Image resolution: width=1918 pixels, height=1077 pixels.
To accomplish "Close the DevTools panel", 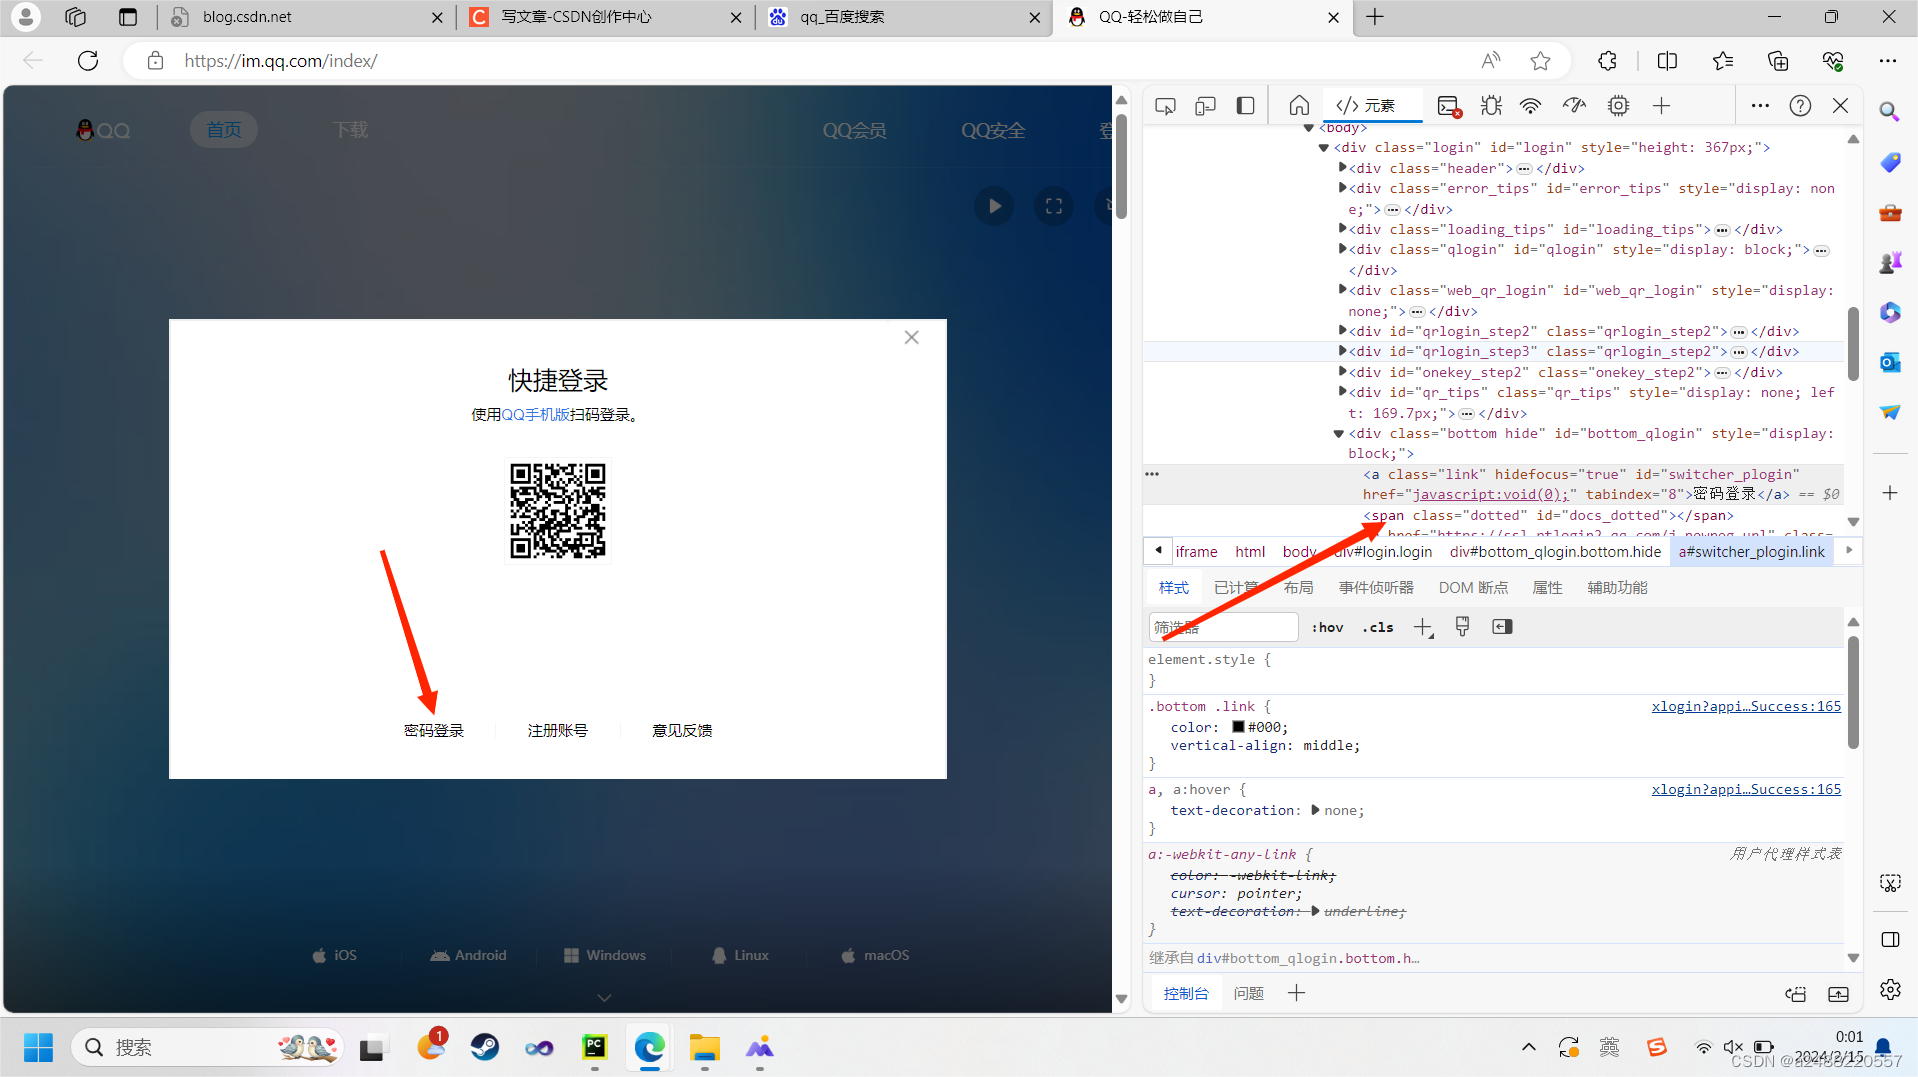I will pyautogui.click(x=1840, y=106).
